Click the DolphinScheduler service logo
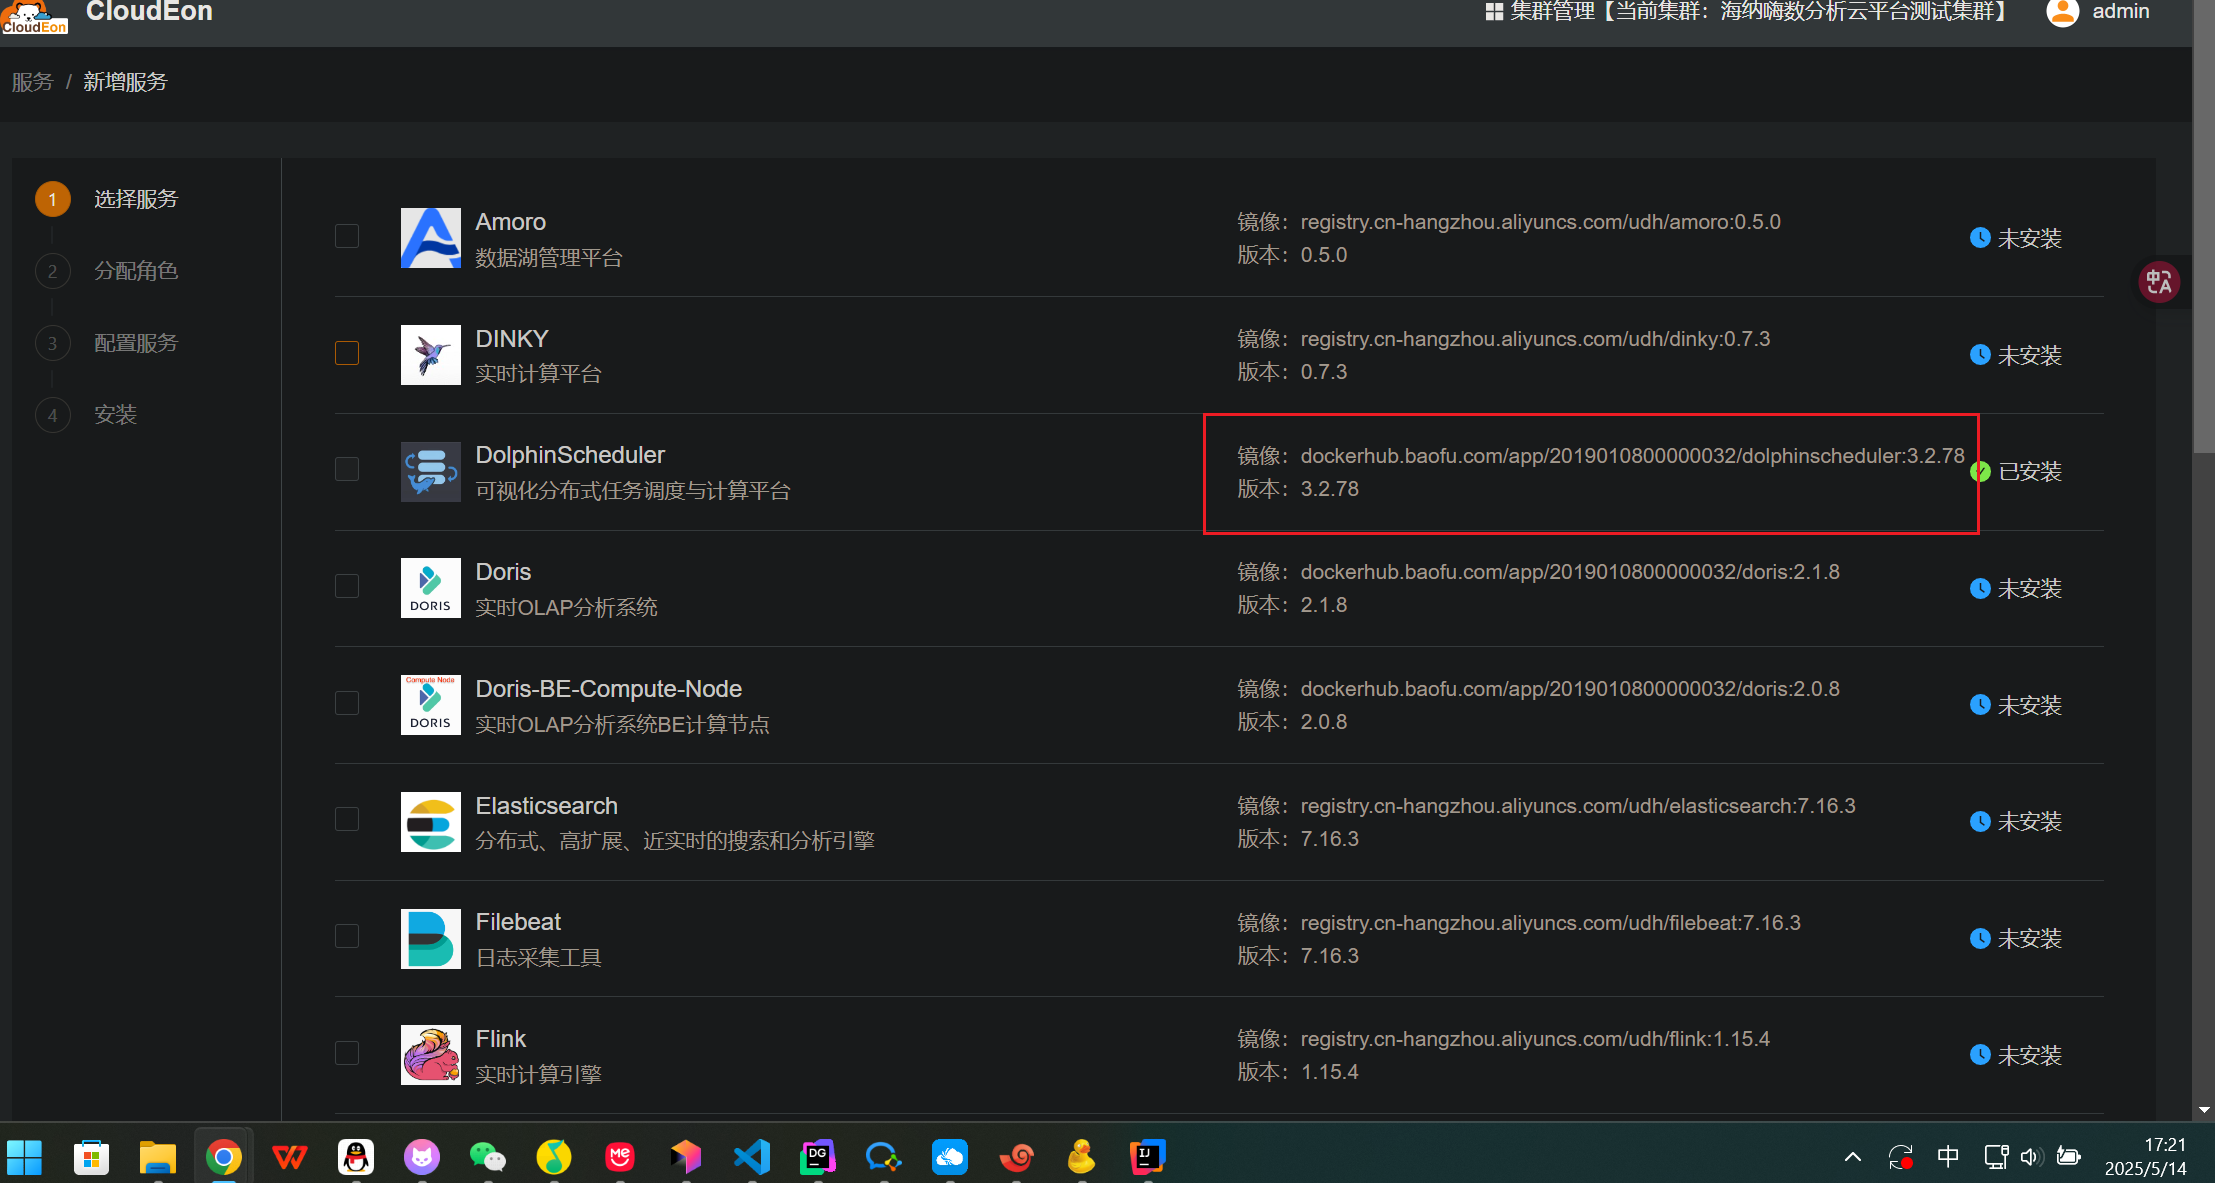This screenshot has width=2215, height=1183. [x=430, y=471]
